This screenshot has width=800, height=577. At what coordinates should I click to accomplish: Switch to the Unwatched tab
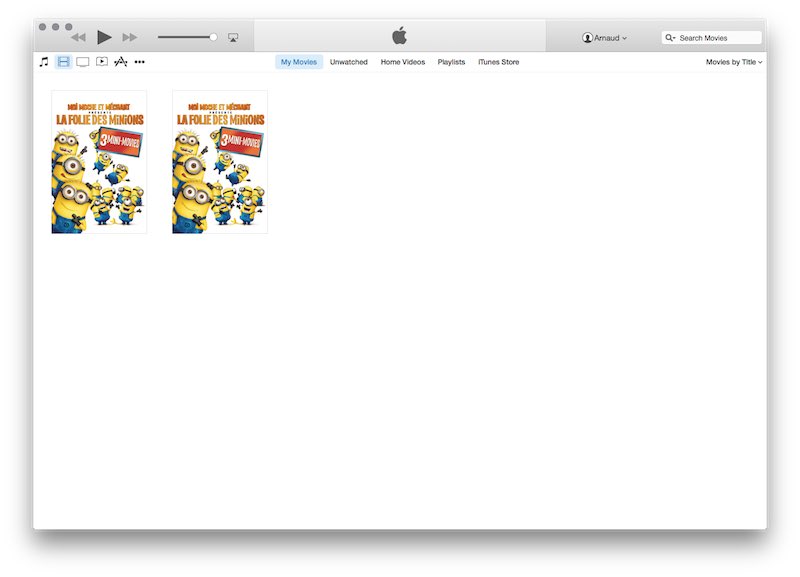(x=348, y=62)
